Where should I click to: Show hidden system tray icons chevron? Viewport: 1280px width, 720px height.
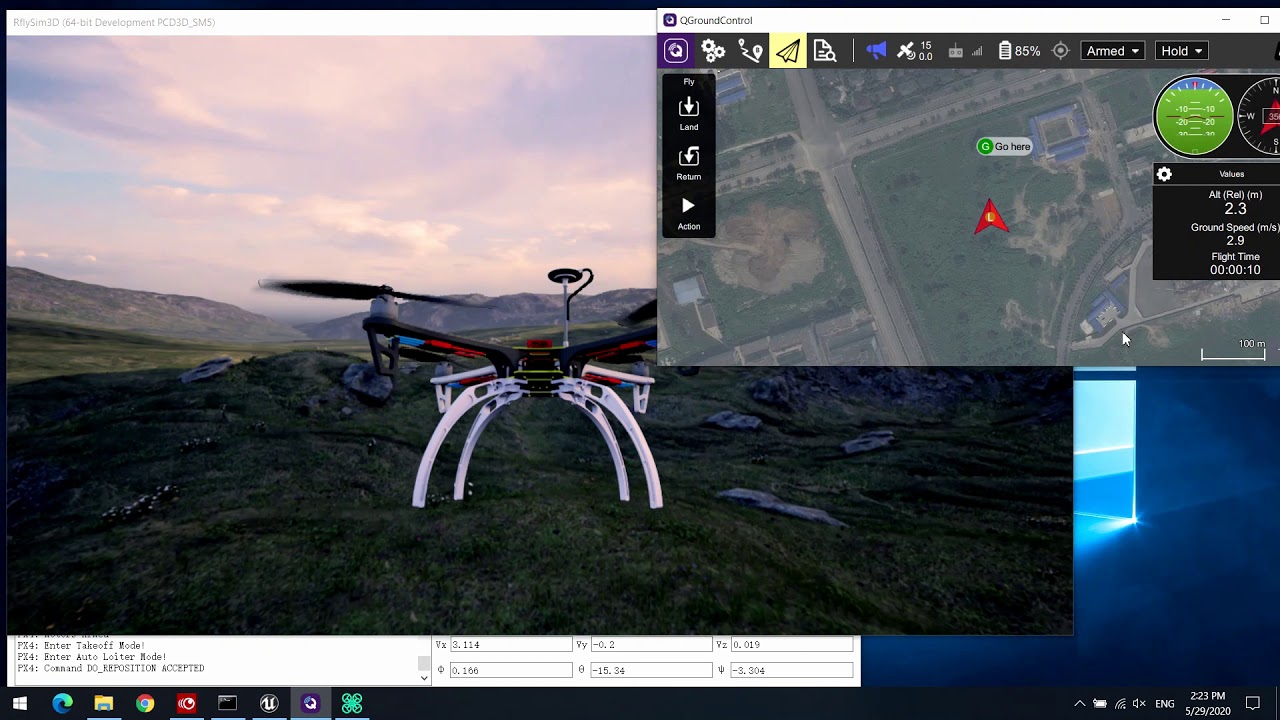click(x=1079, y=704)
